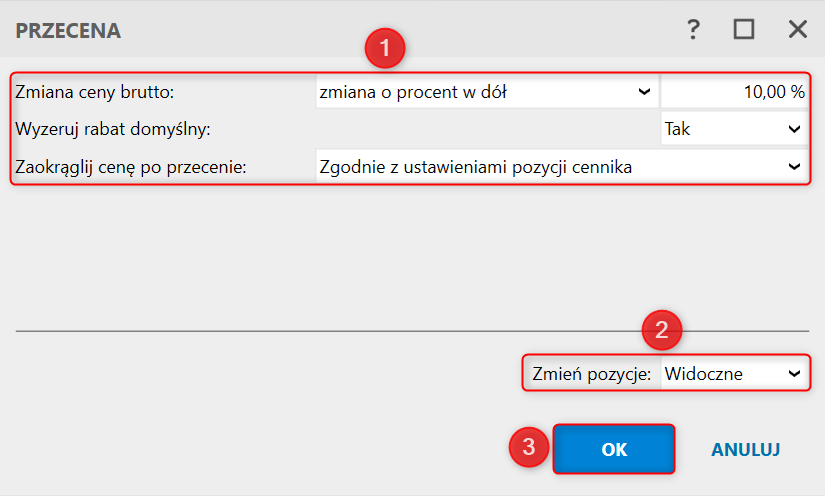Open the 'Widoczne' positions dropdown
825x496 pixels.
[x=735, y=373]
